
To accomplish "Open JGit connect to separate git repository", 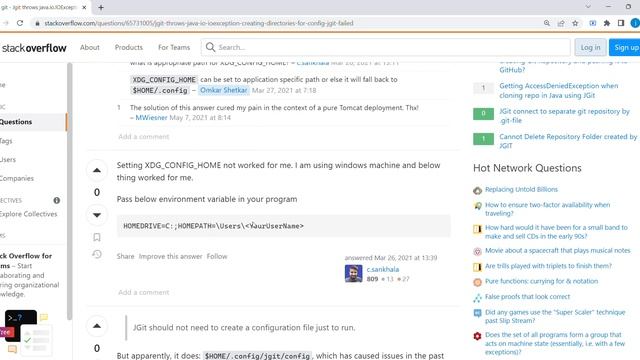I will pyautogui.click(x=564, y=116).
